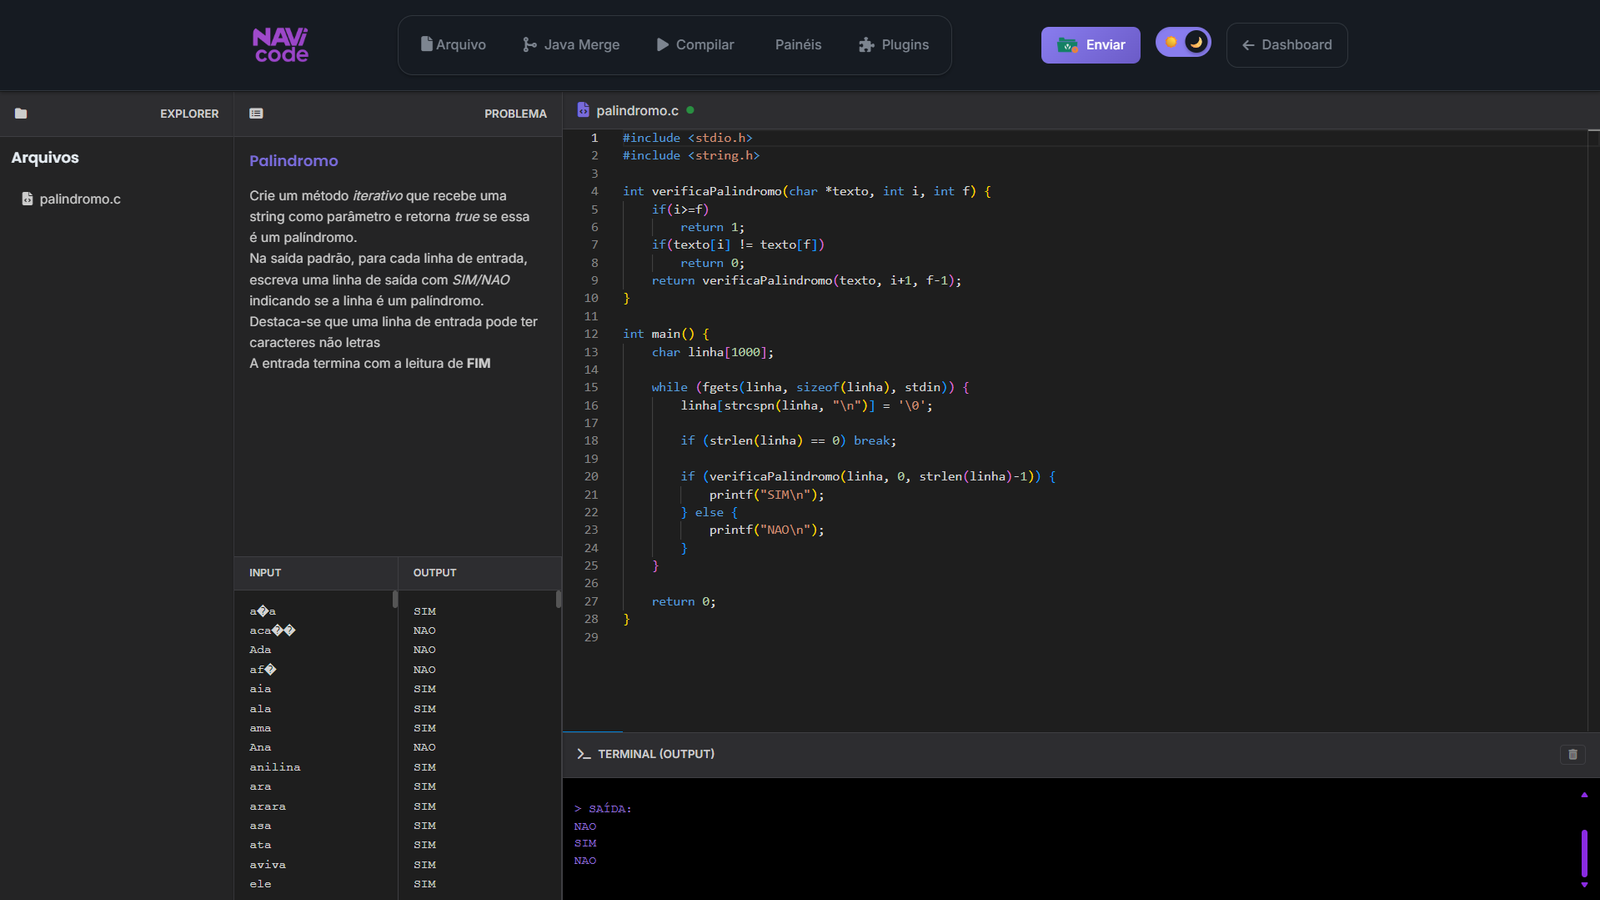
Task: Click the verificaPalindromo function declaration line
Action: coord(807,191)
